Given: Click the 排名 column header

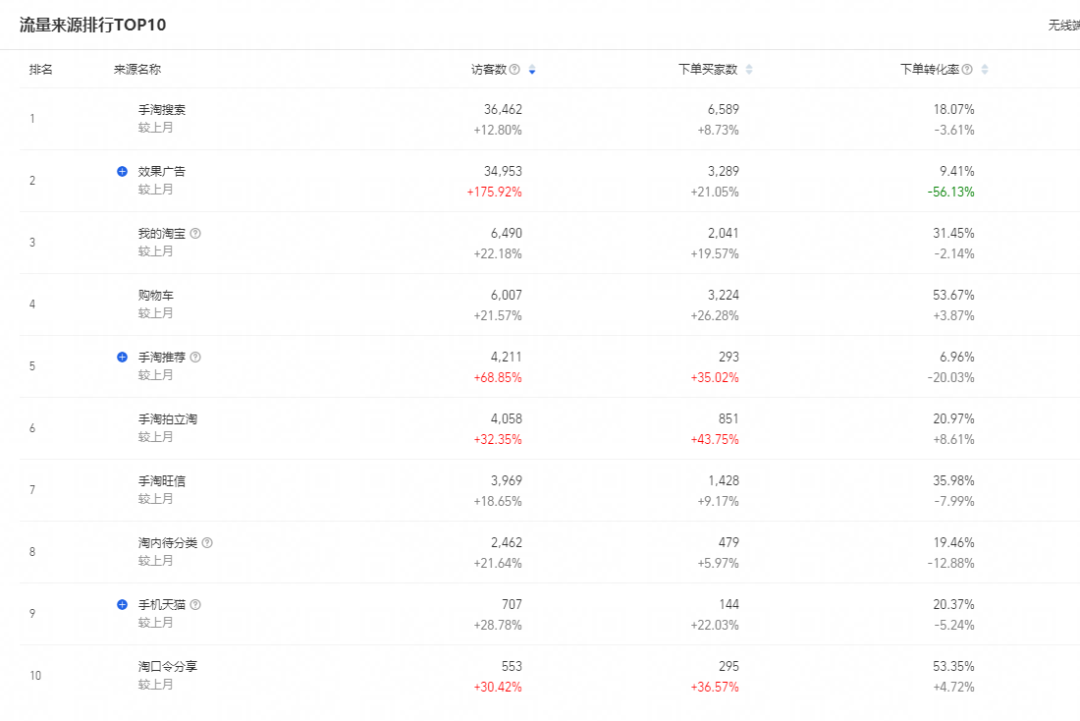Looking at the screenshot, I should coord(41,70).
